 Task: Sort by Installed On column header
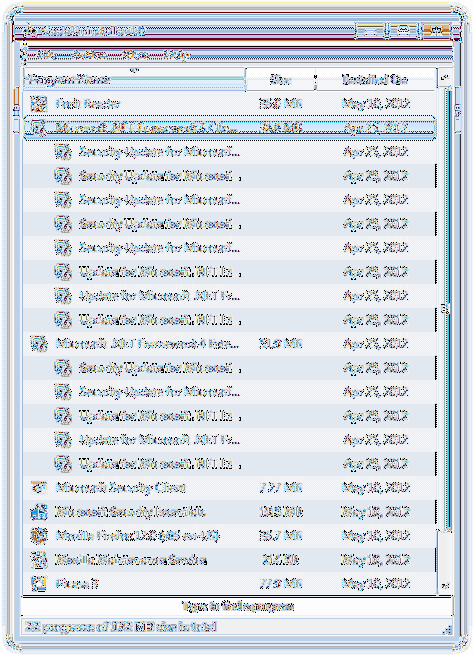coord(375,79)
